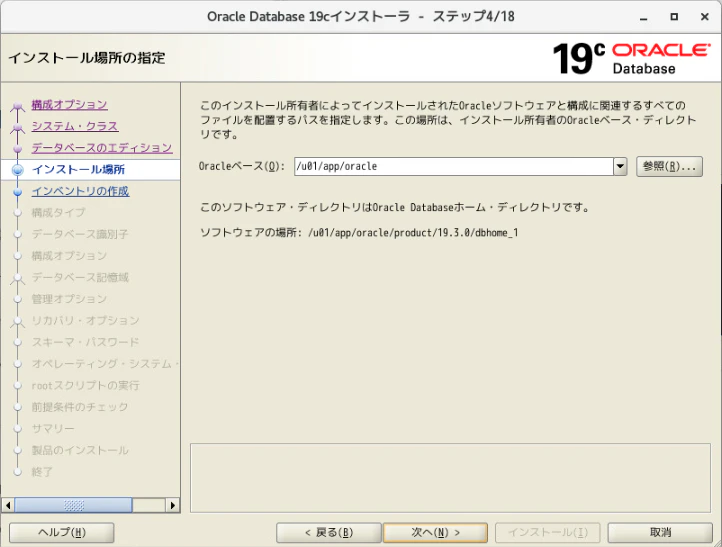The width and height of the screenshot is (722, 547).
Task: Go back with 戻る(B) button
Action: tap(329, 533)
